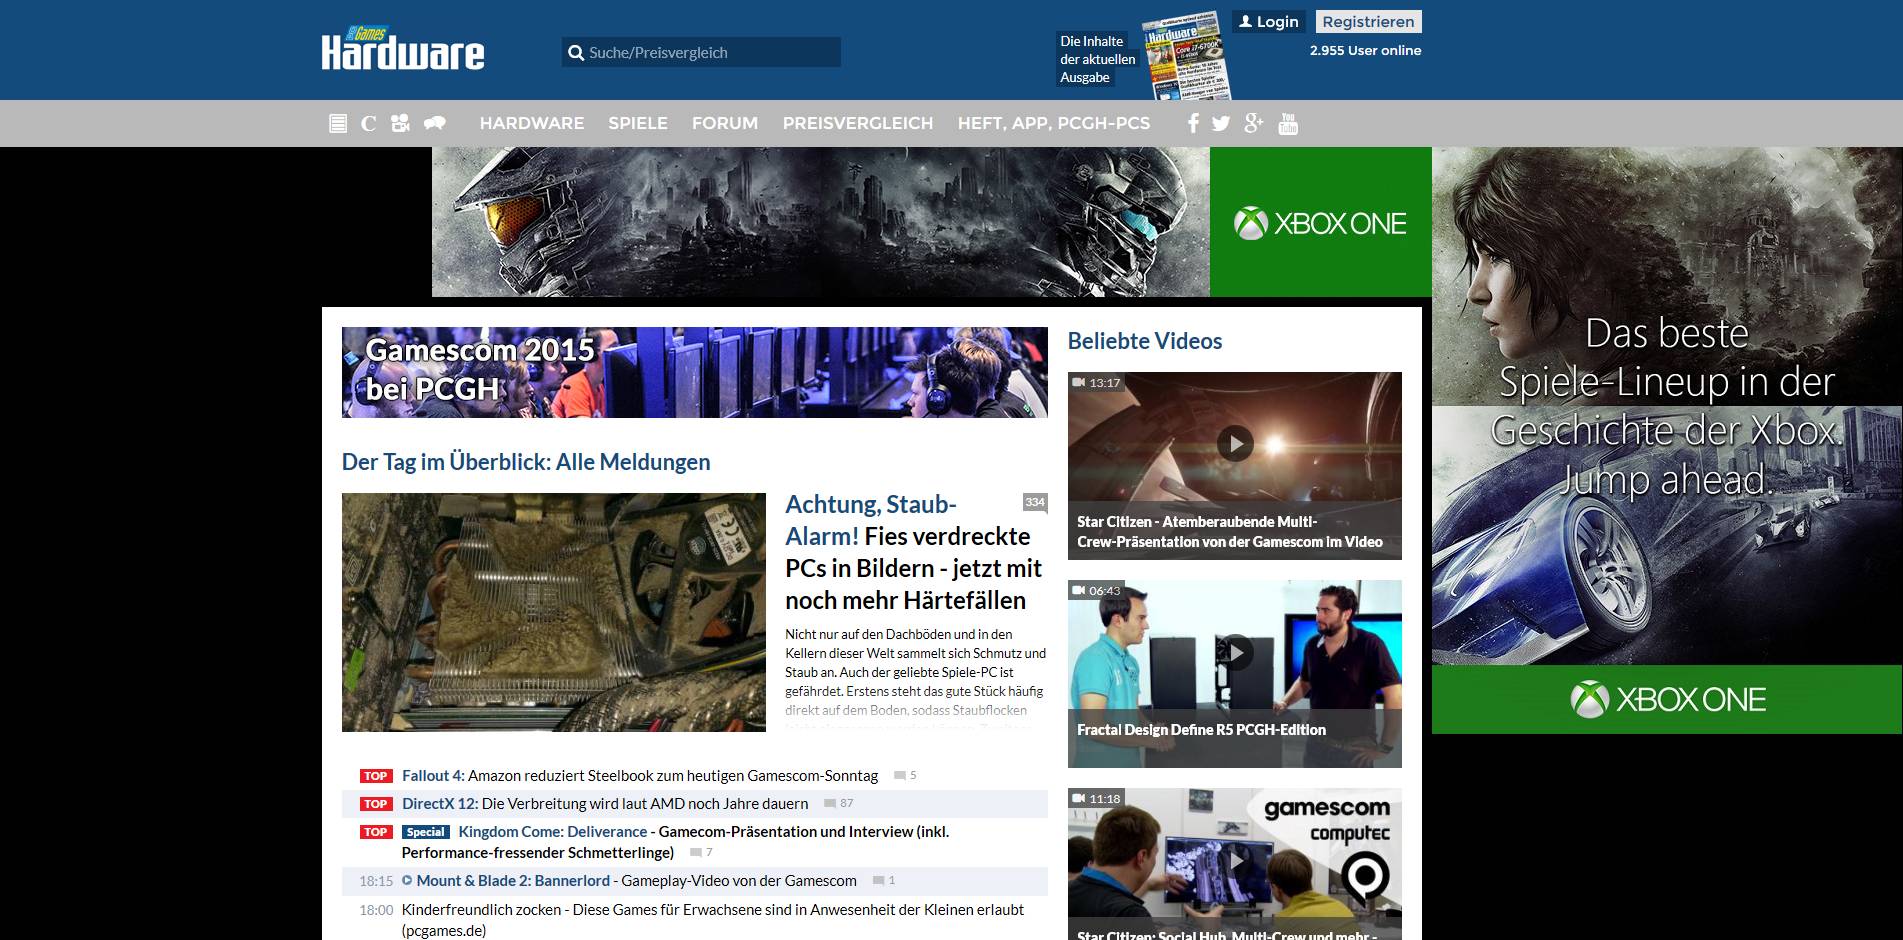Open the dusty PC article thumbnail
The image size is (1903, 940).
tap(554, 612)
